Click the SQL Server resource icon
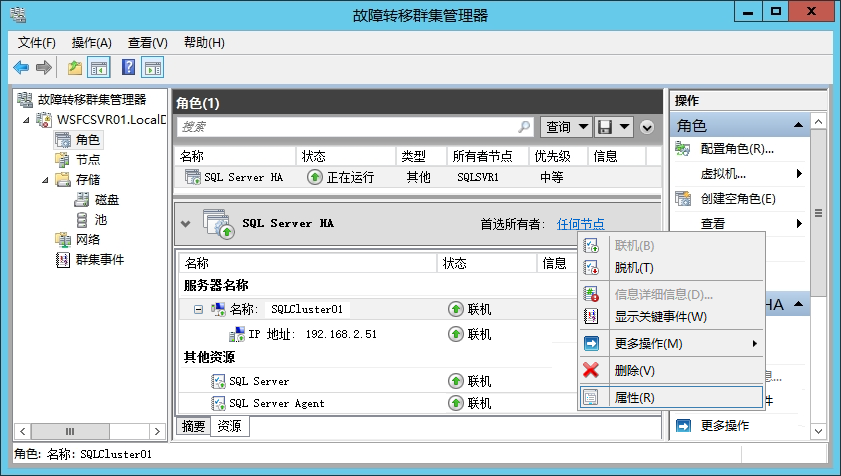 click(218, 382)
